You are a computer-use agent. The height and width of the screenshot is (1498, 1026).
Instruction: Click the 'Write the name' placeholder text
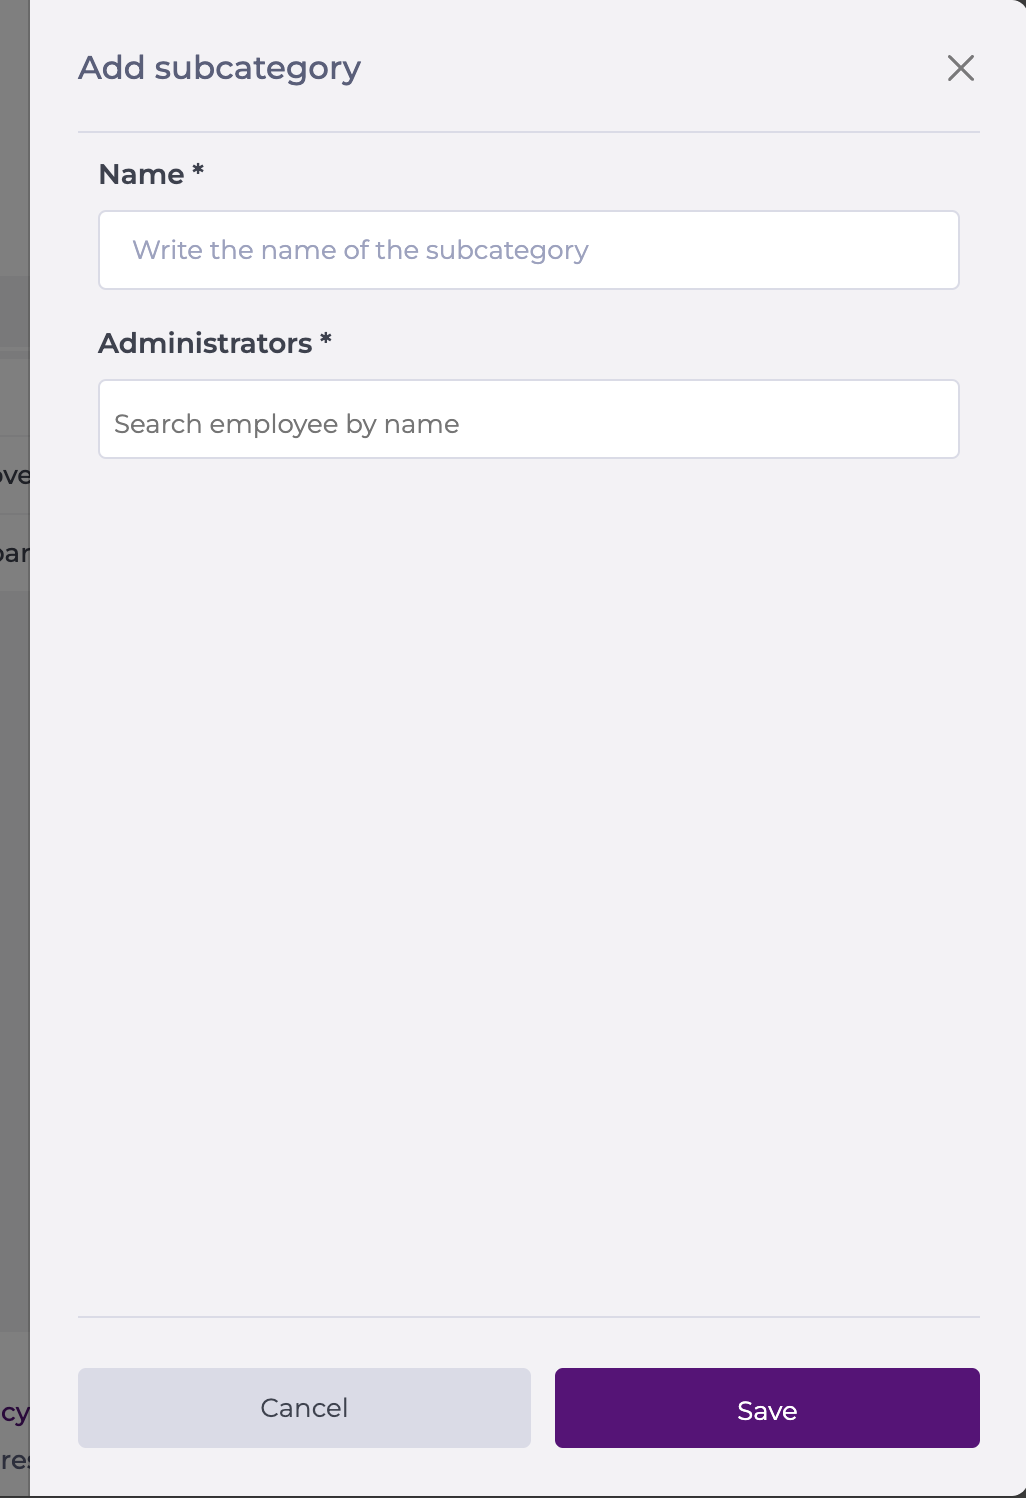[360, 250]
